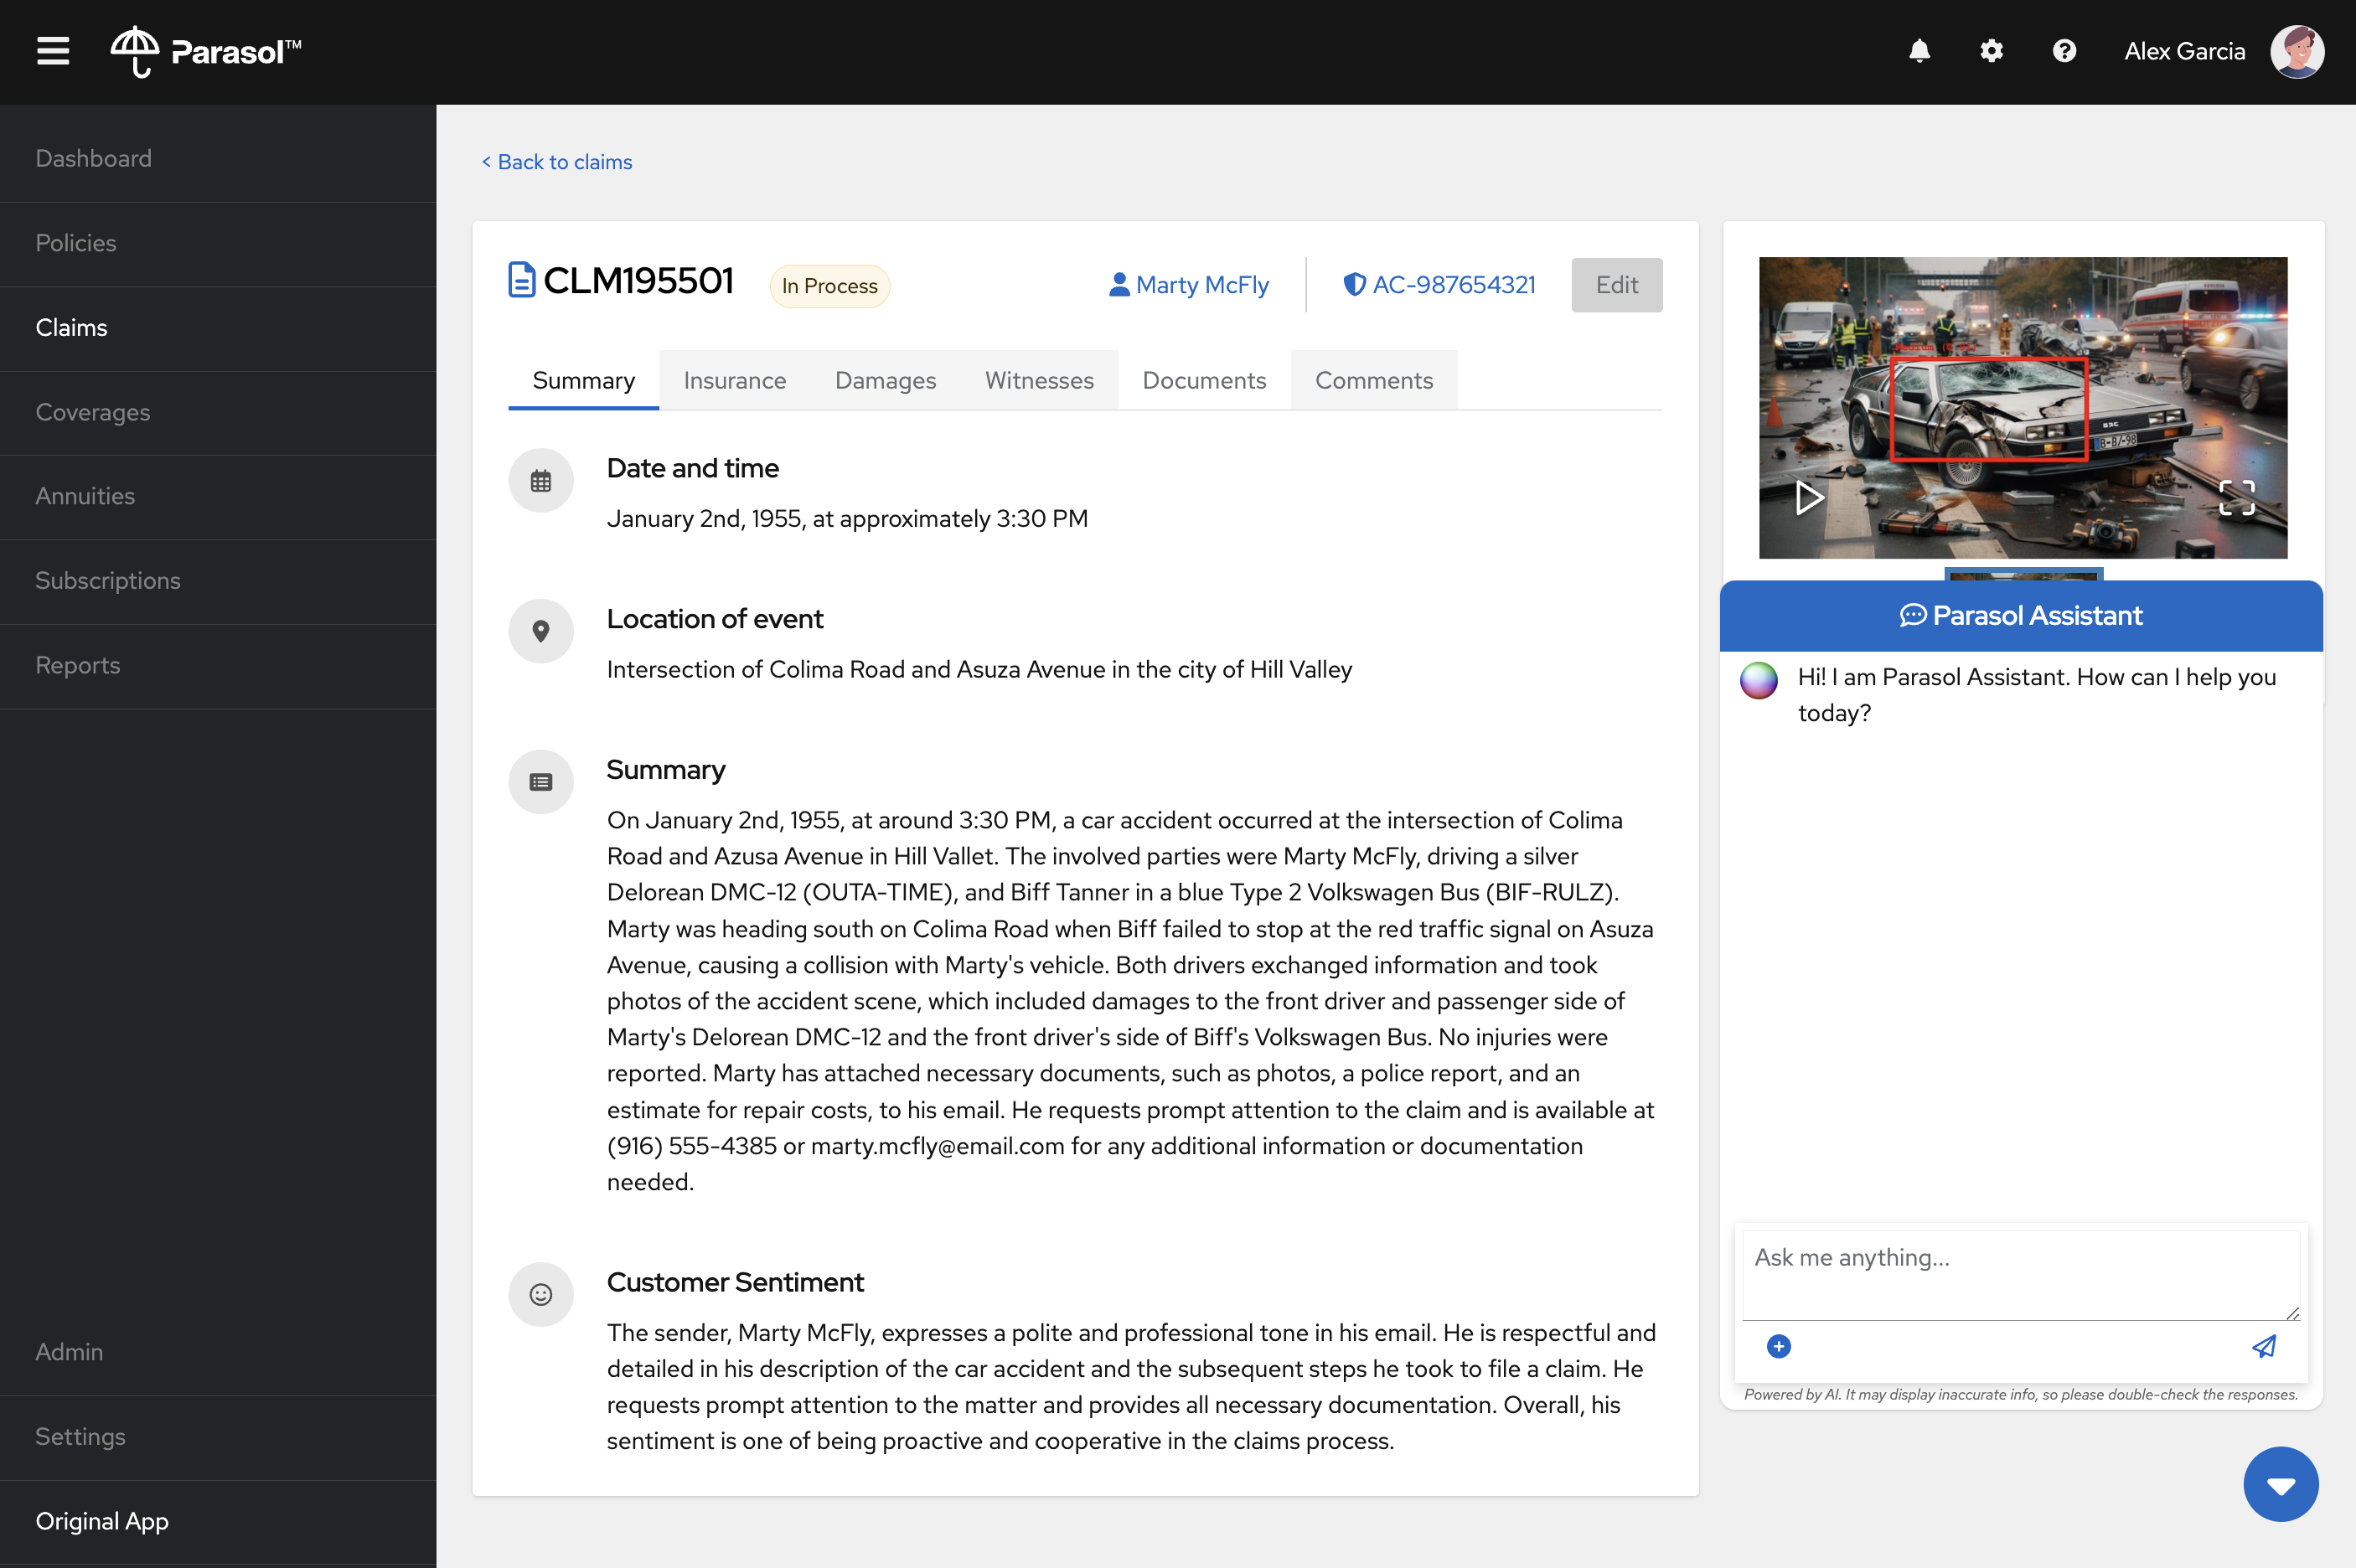Click the help question mark icon
Image resolution: width=2356 pixels, height=1568 pixels.
[x=2064, y=51]
